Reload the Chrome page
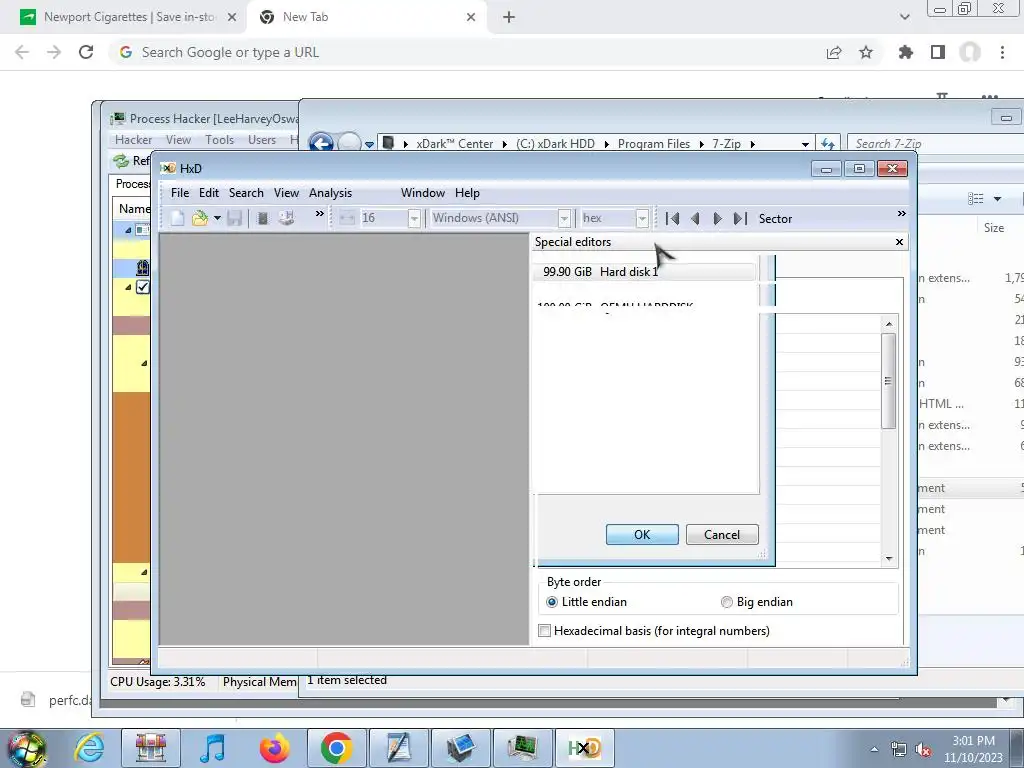 pyautogui.click(x=86, y=52)
